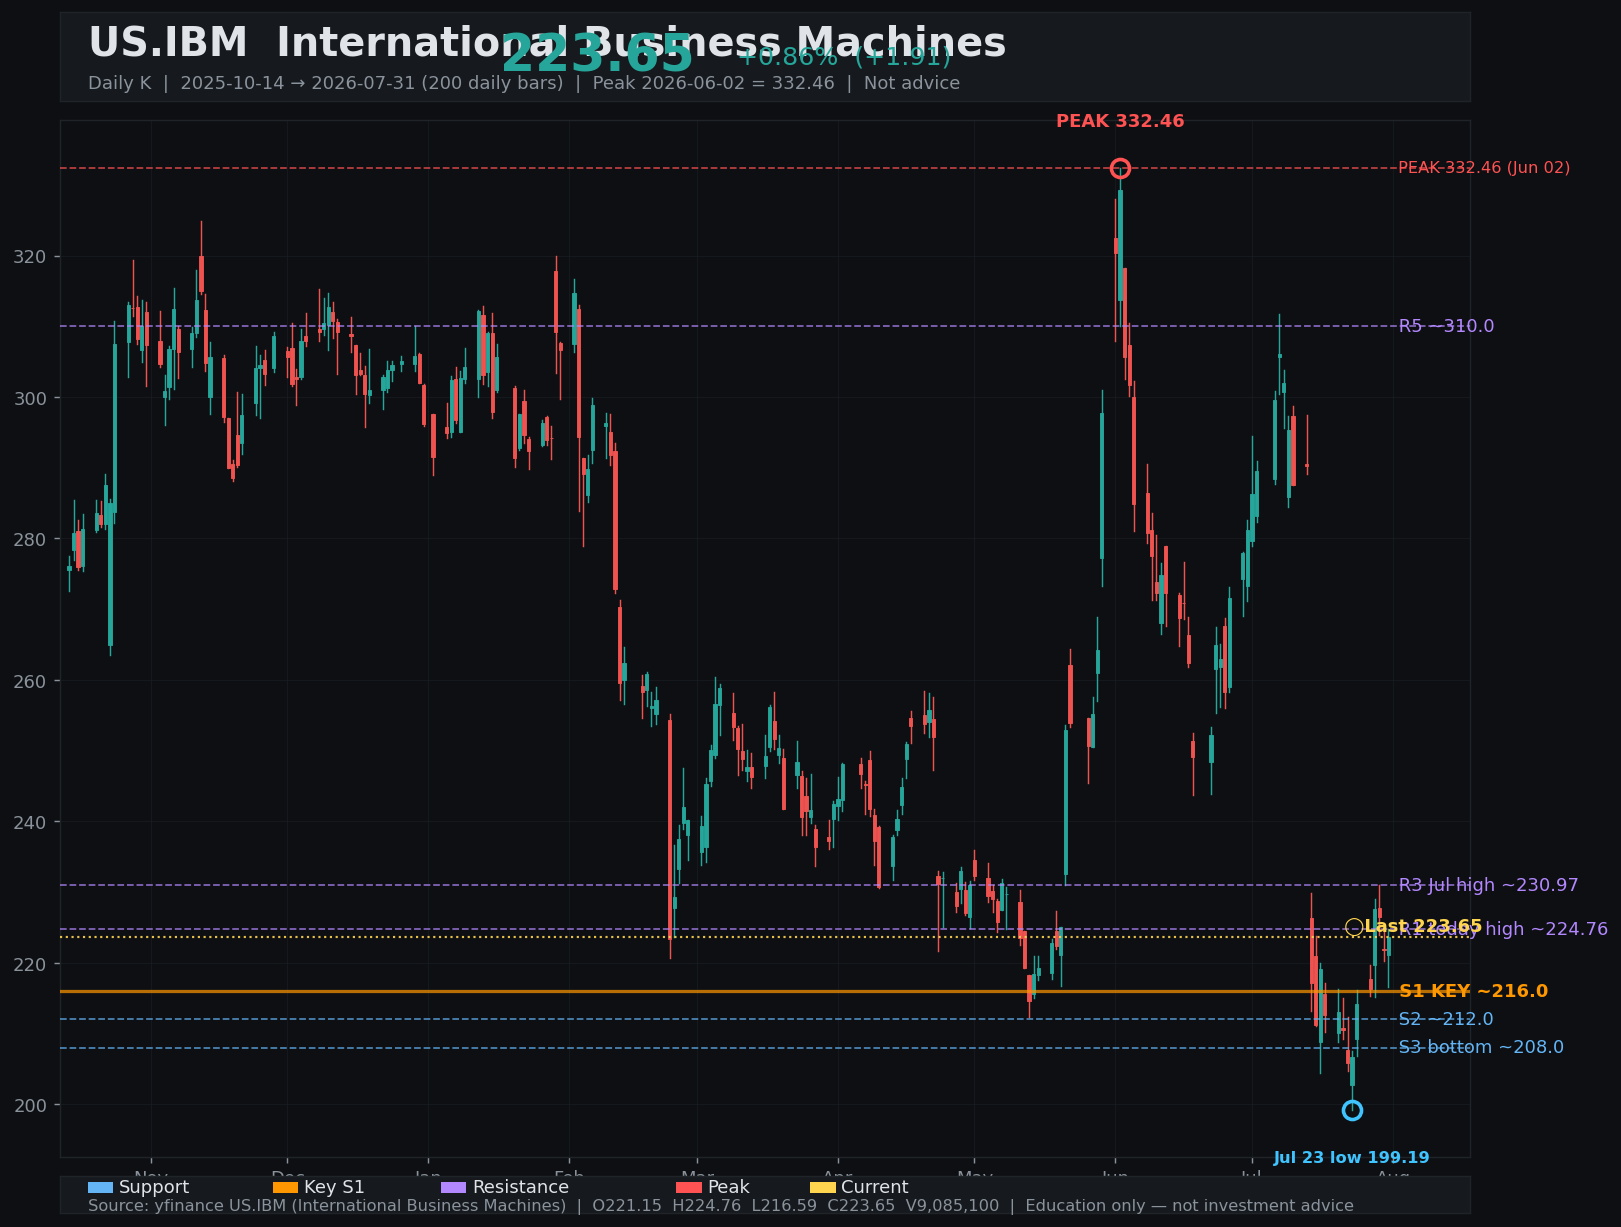Click the y-axis tick label 200

[31, 1105]
